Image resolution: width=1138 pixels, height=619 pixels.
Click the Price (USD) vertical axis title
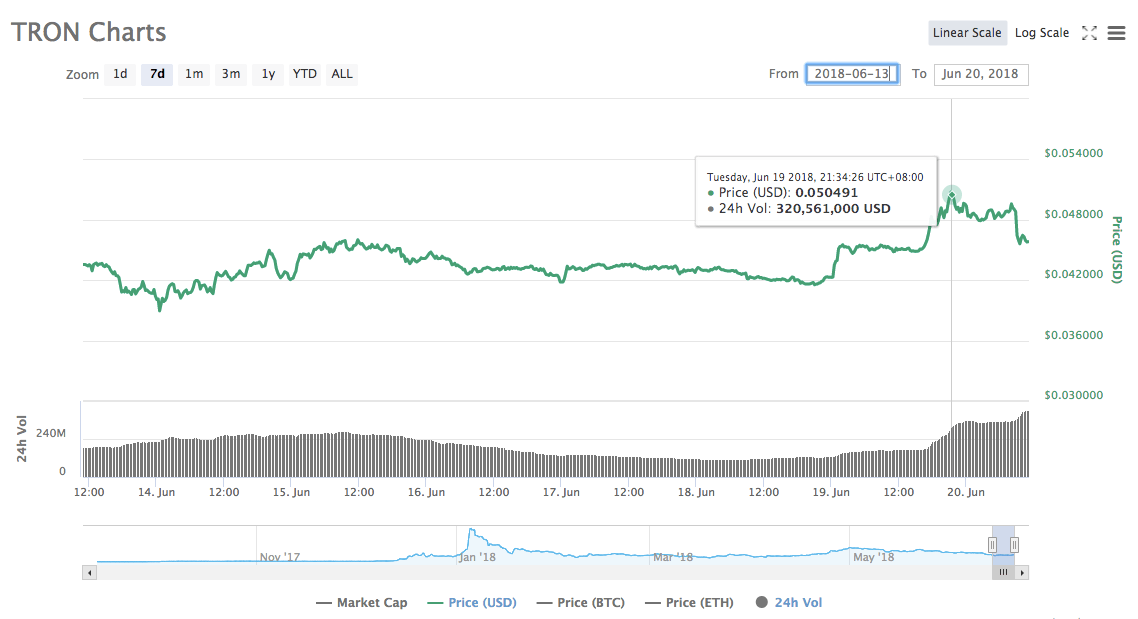pyautogui.click(x=1117, y=250)
